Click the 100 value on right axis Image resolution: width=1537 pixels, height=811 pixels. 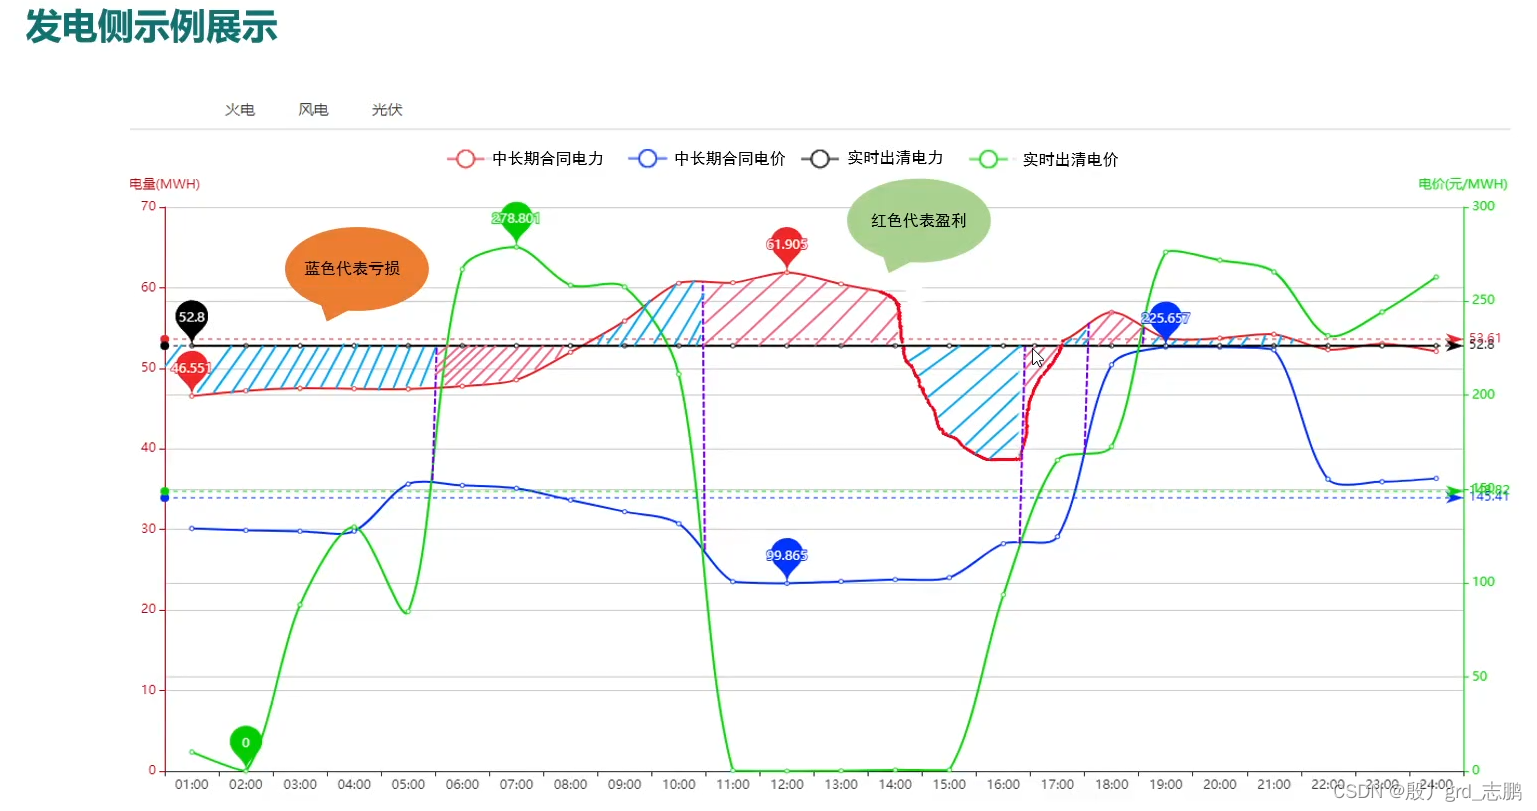tap(1484, 583)
